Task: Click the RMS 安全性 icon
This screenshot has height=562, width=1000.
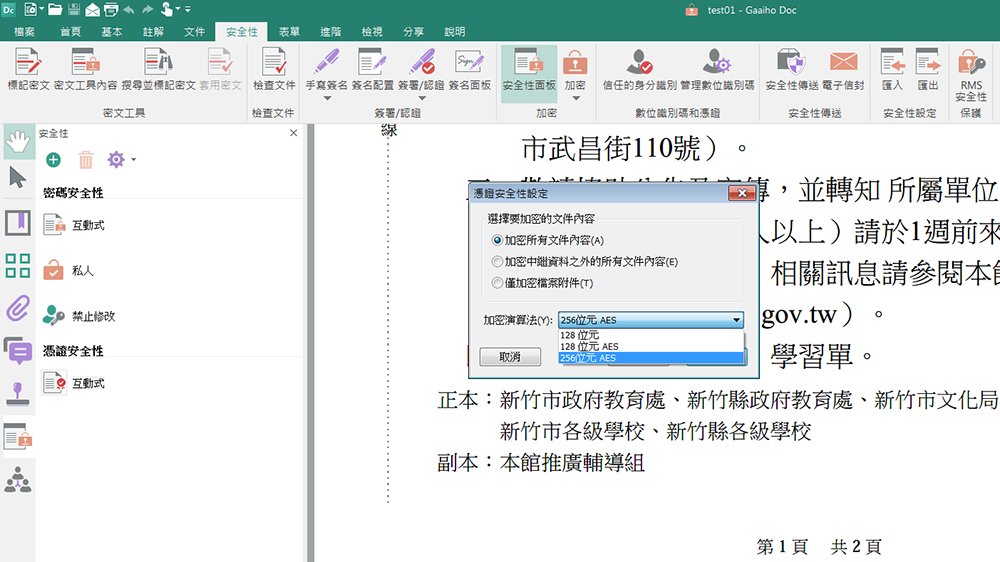Action: tap(970, 63)
